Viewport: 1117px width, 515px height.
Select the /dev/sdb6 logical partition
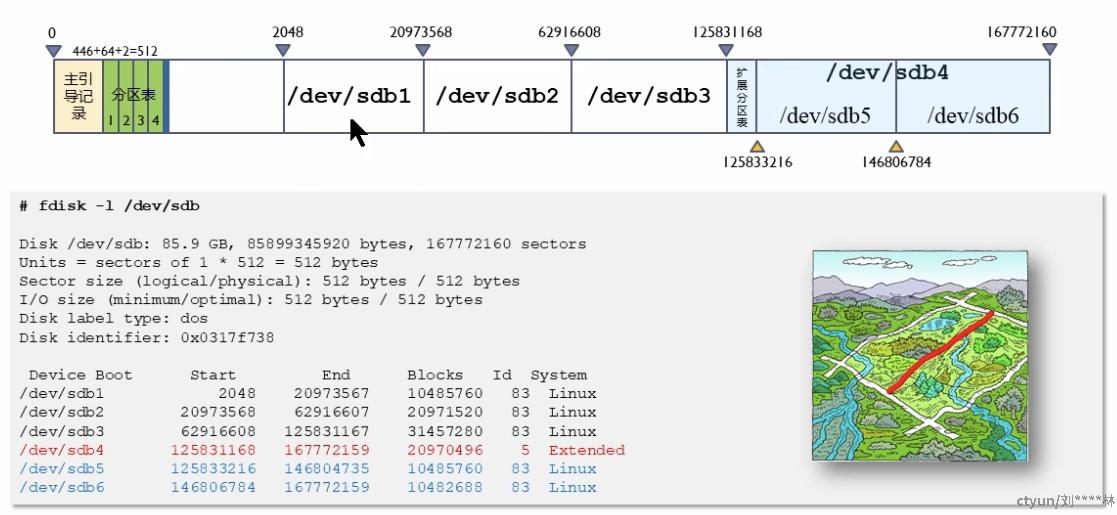point(973,115)
